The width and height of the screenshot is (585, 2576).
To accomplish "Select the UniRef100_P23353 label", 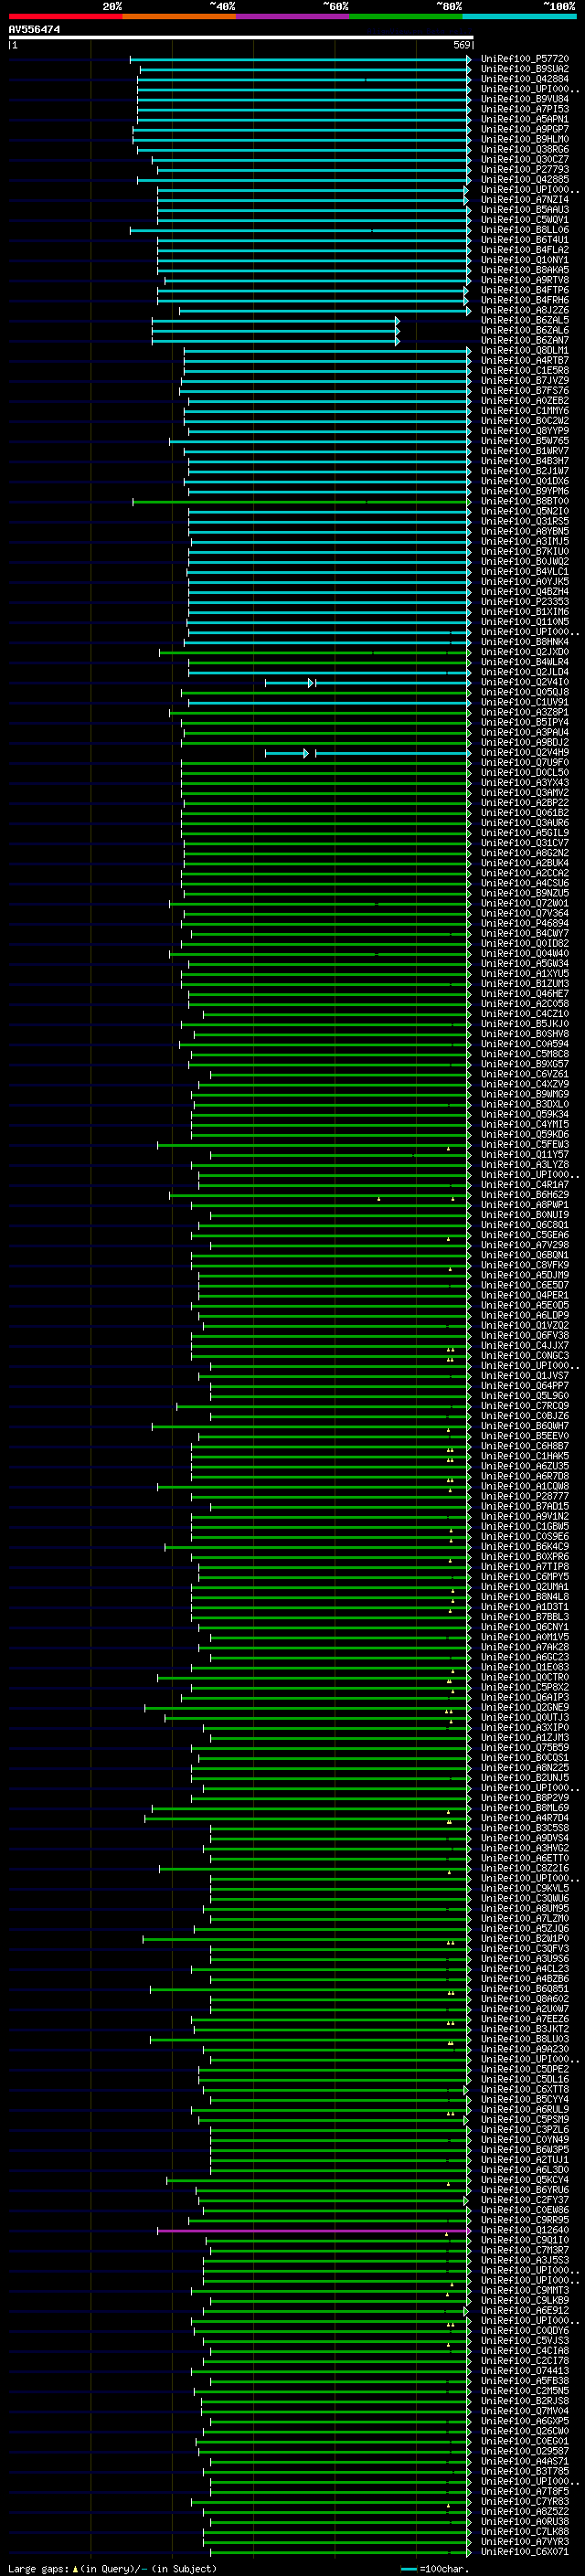I will coord(524,602).
